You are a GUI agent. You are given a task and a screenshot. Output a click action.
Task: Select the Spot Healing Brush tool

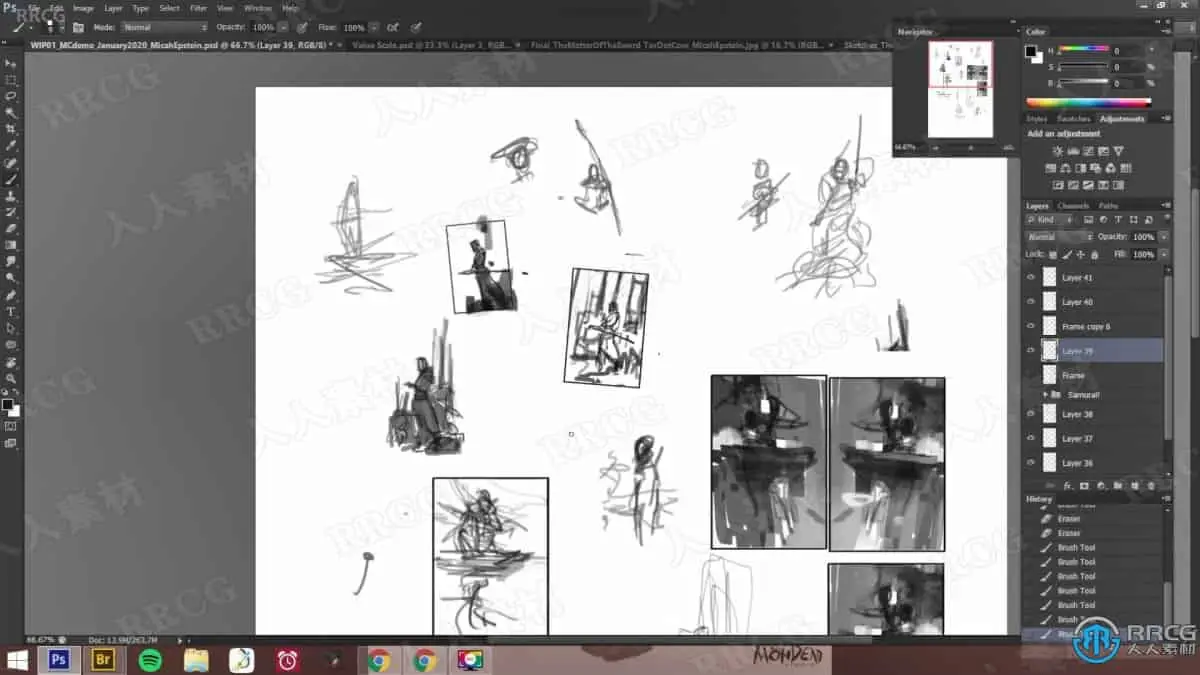coord(11,163)
